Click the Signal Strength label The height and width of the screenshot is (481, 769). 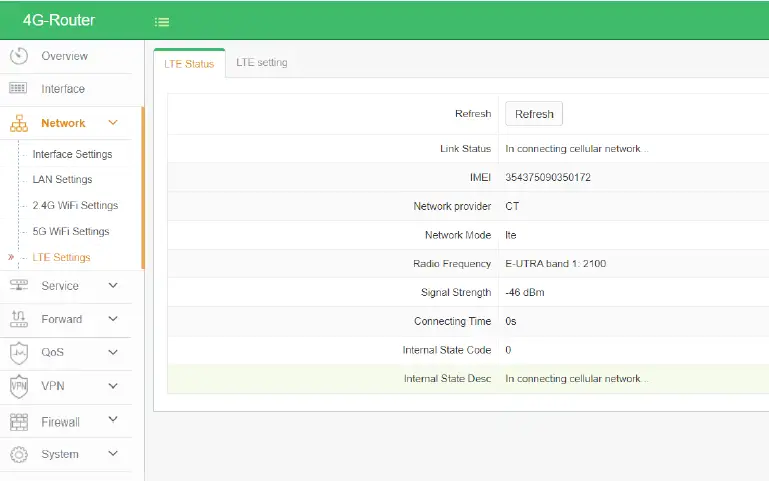click(x=456, y=293)
